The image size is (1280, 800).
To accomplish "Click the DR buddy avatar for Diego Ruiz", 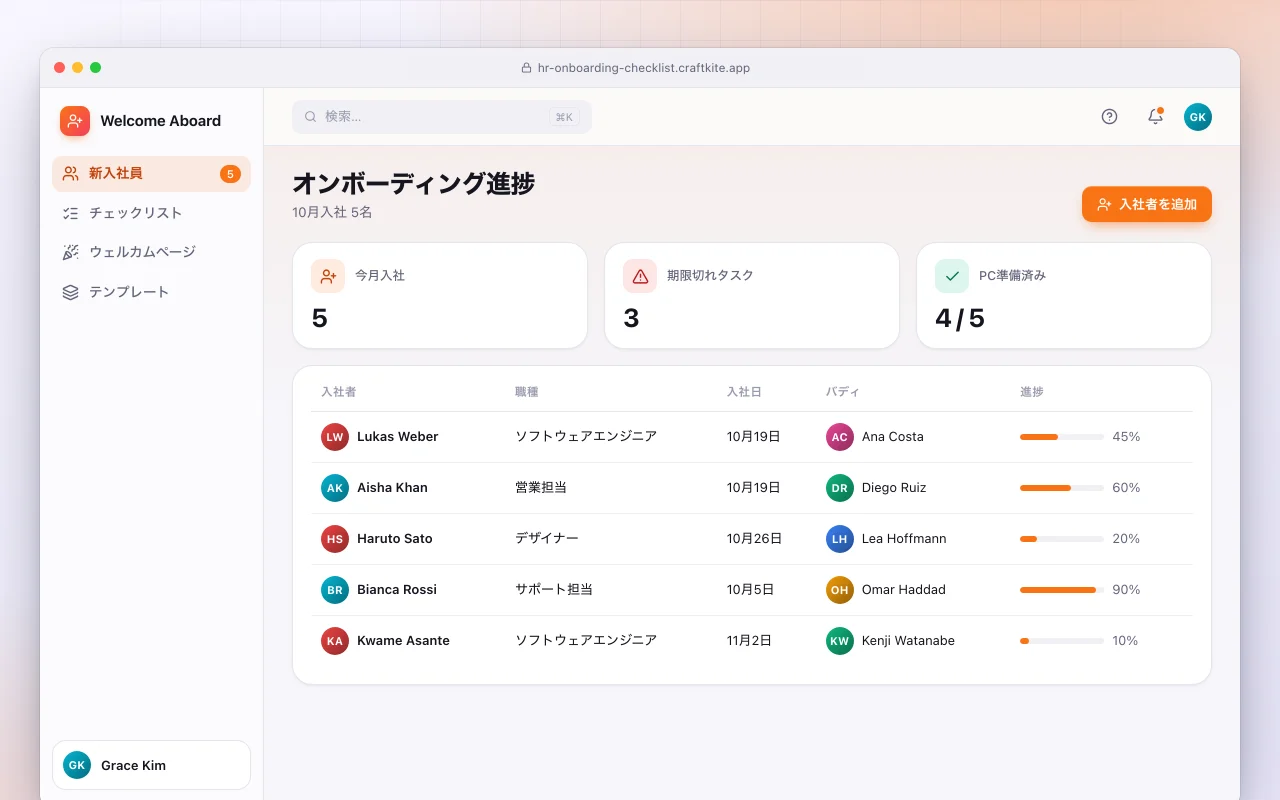I will pos(840,488).
